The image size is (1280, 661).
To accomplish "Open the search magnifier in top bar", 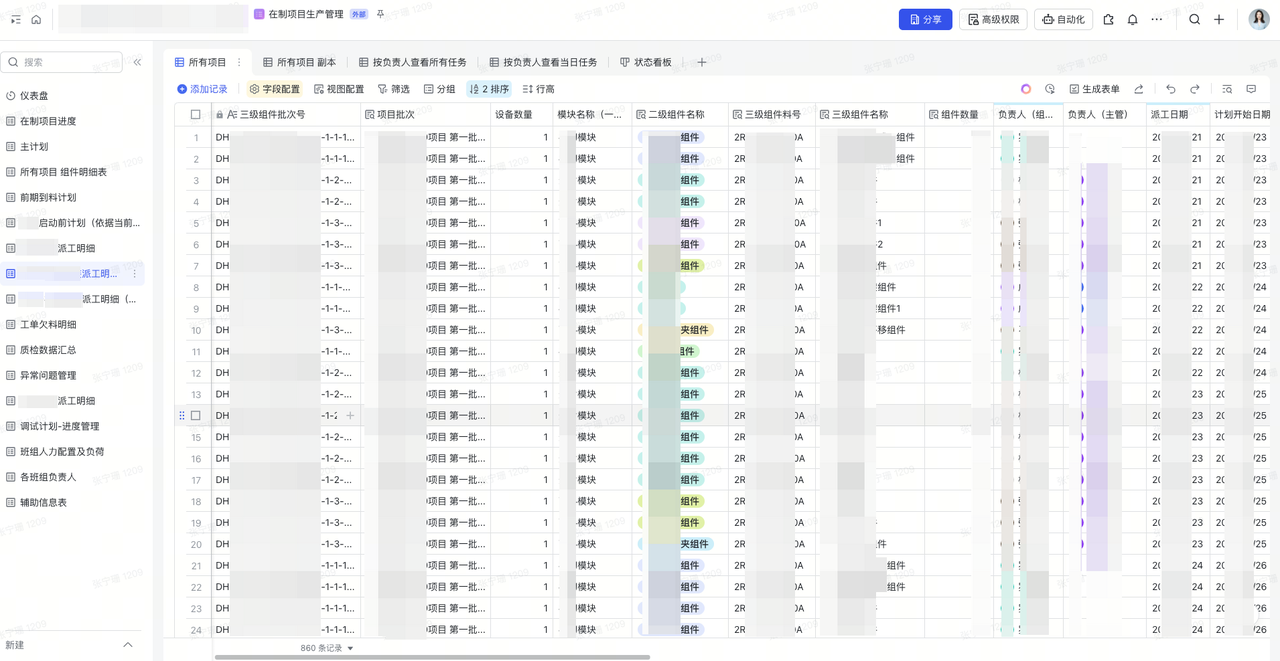I will click(x=1195, y=19).
